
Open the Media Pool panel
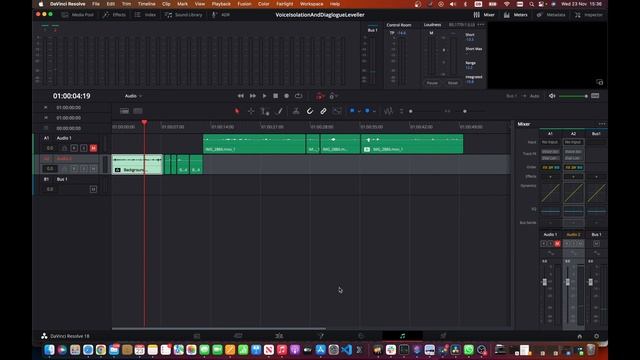tap(78, 15)
